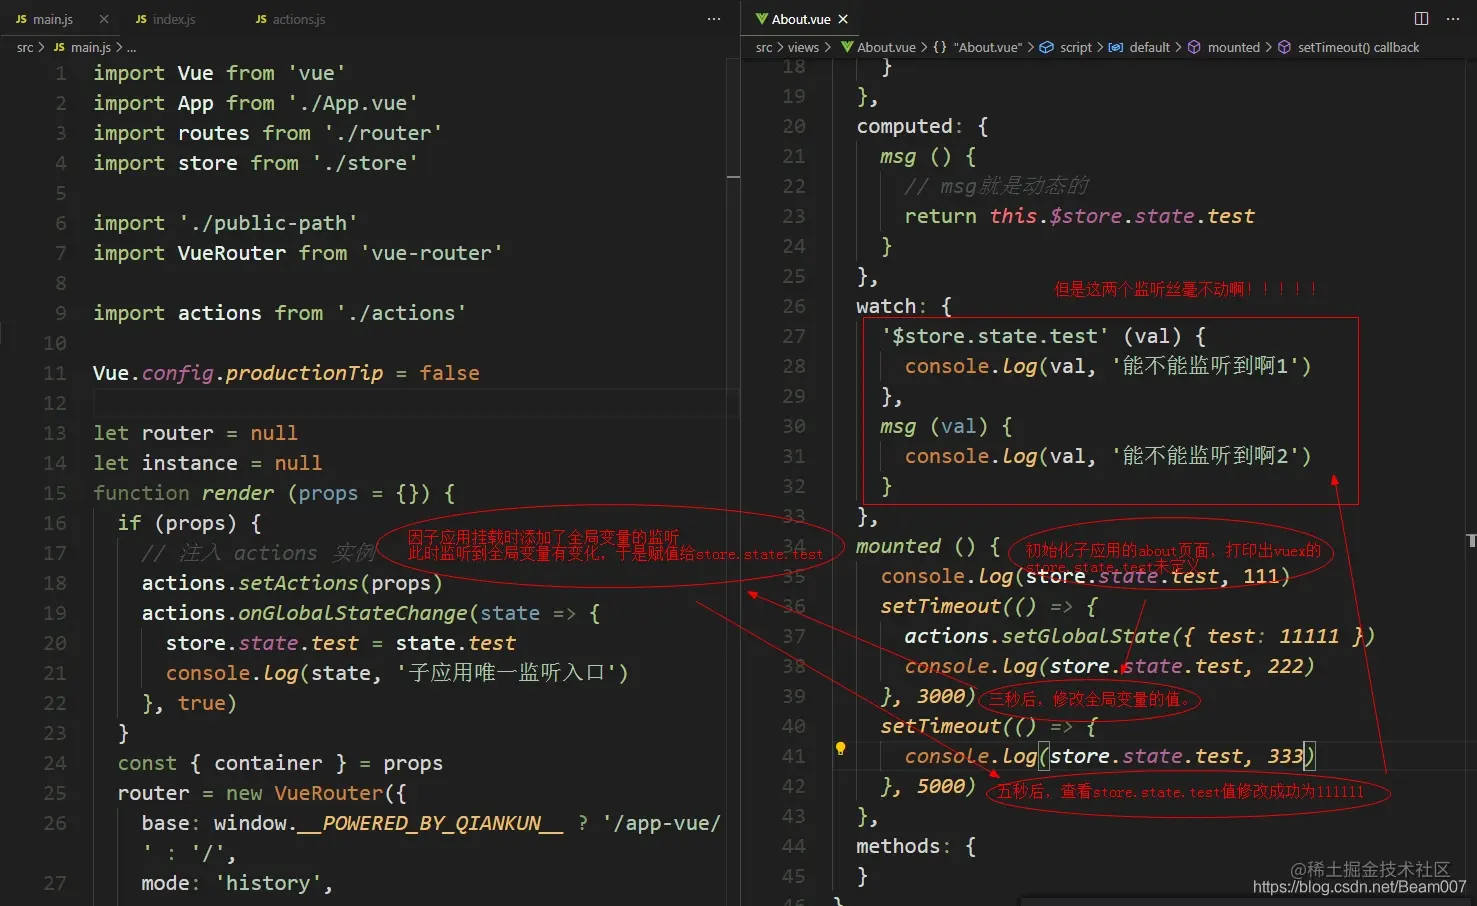Viewport: 1477px width, 906px height.
Task: Click '__POWERED_BY_QIANKUN__' in main.js
Action: tap(431, 823)
